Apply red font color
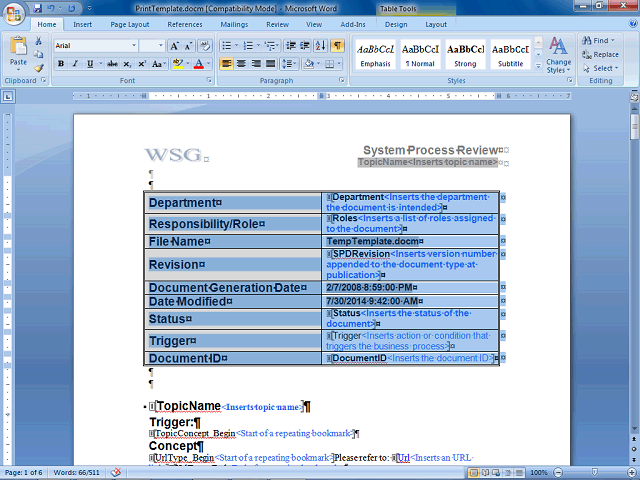Screen dimensions: 640x480 (199, 64)
